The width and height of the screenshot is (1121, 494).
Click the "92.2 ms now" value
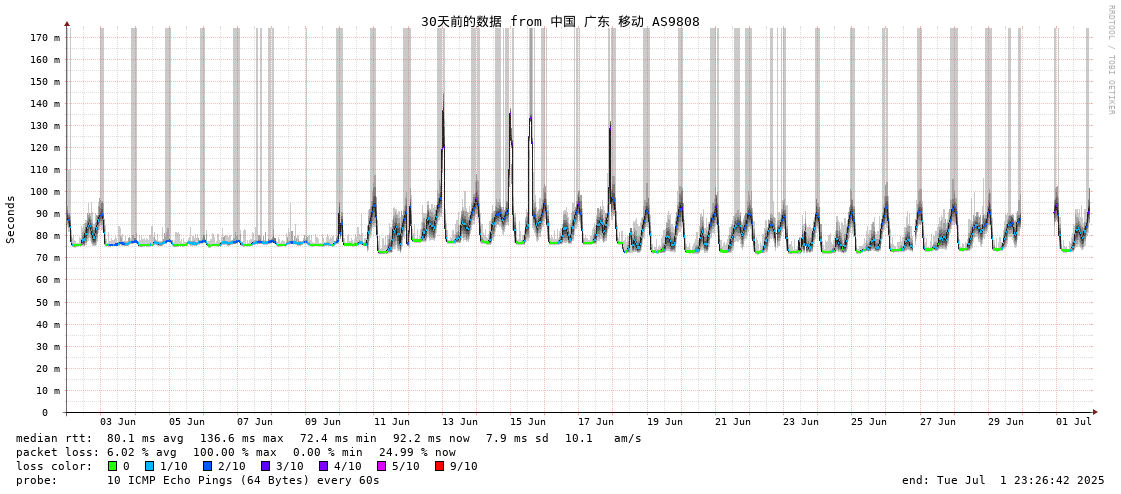pos(432,438)
